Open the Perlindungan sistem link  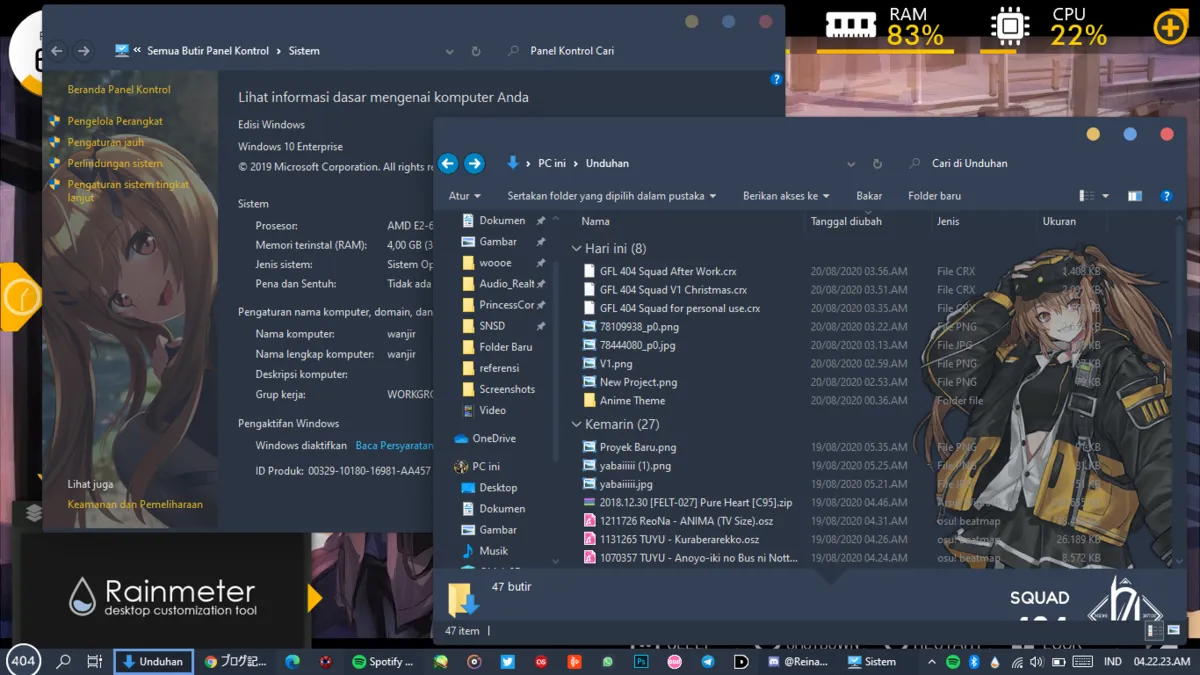click(115, 163)
